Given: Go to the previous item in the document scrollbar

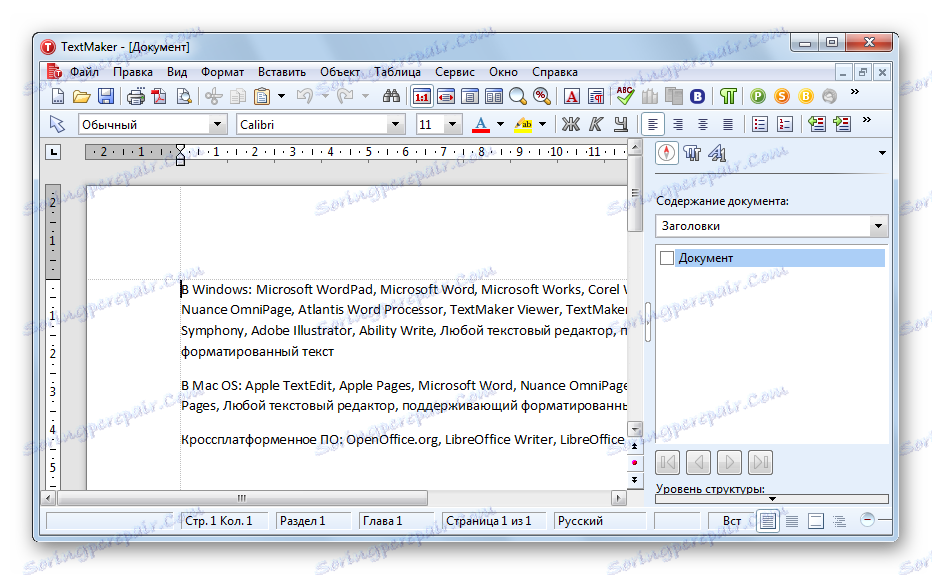Looking at the screenshot, I should (x=635, y=446).
